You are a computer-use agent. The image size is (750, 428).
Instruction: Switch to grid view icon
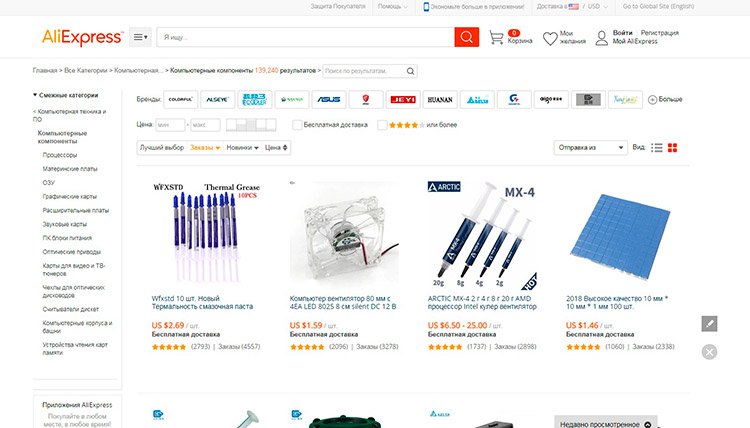673,148
